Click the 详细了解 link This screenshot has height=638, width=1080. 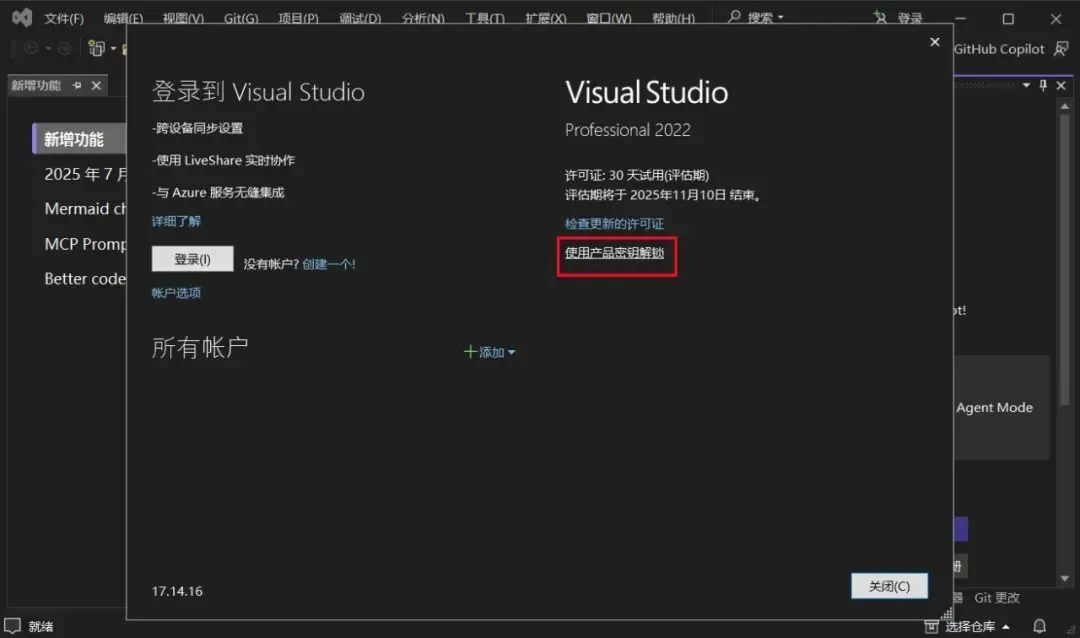[176, 221]
